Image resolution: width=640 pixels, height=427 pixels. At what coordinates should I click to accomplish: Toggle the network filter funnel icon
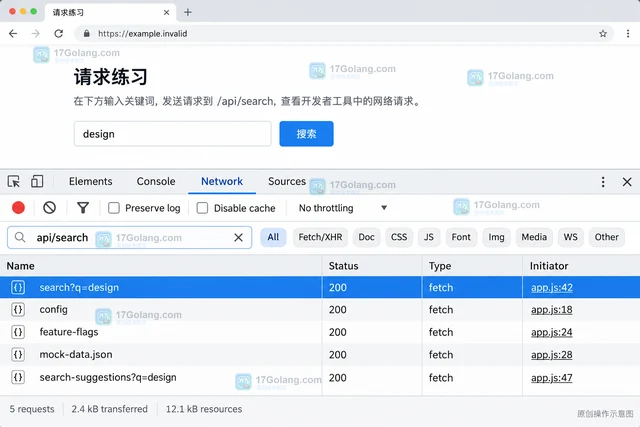[x=83, y=208]
